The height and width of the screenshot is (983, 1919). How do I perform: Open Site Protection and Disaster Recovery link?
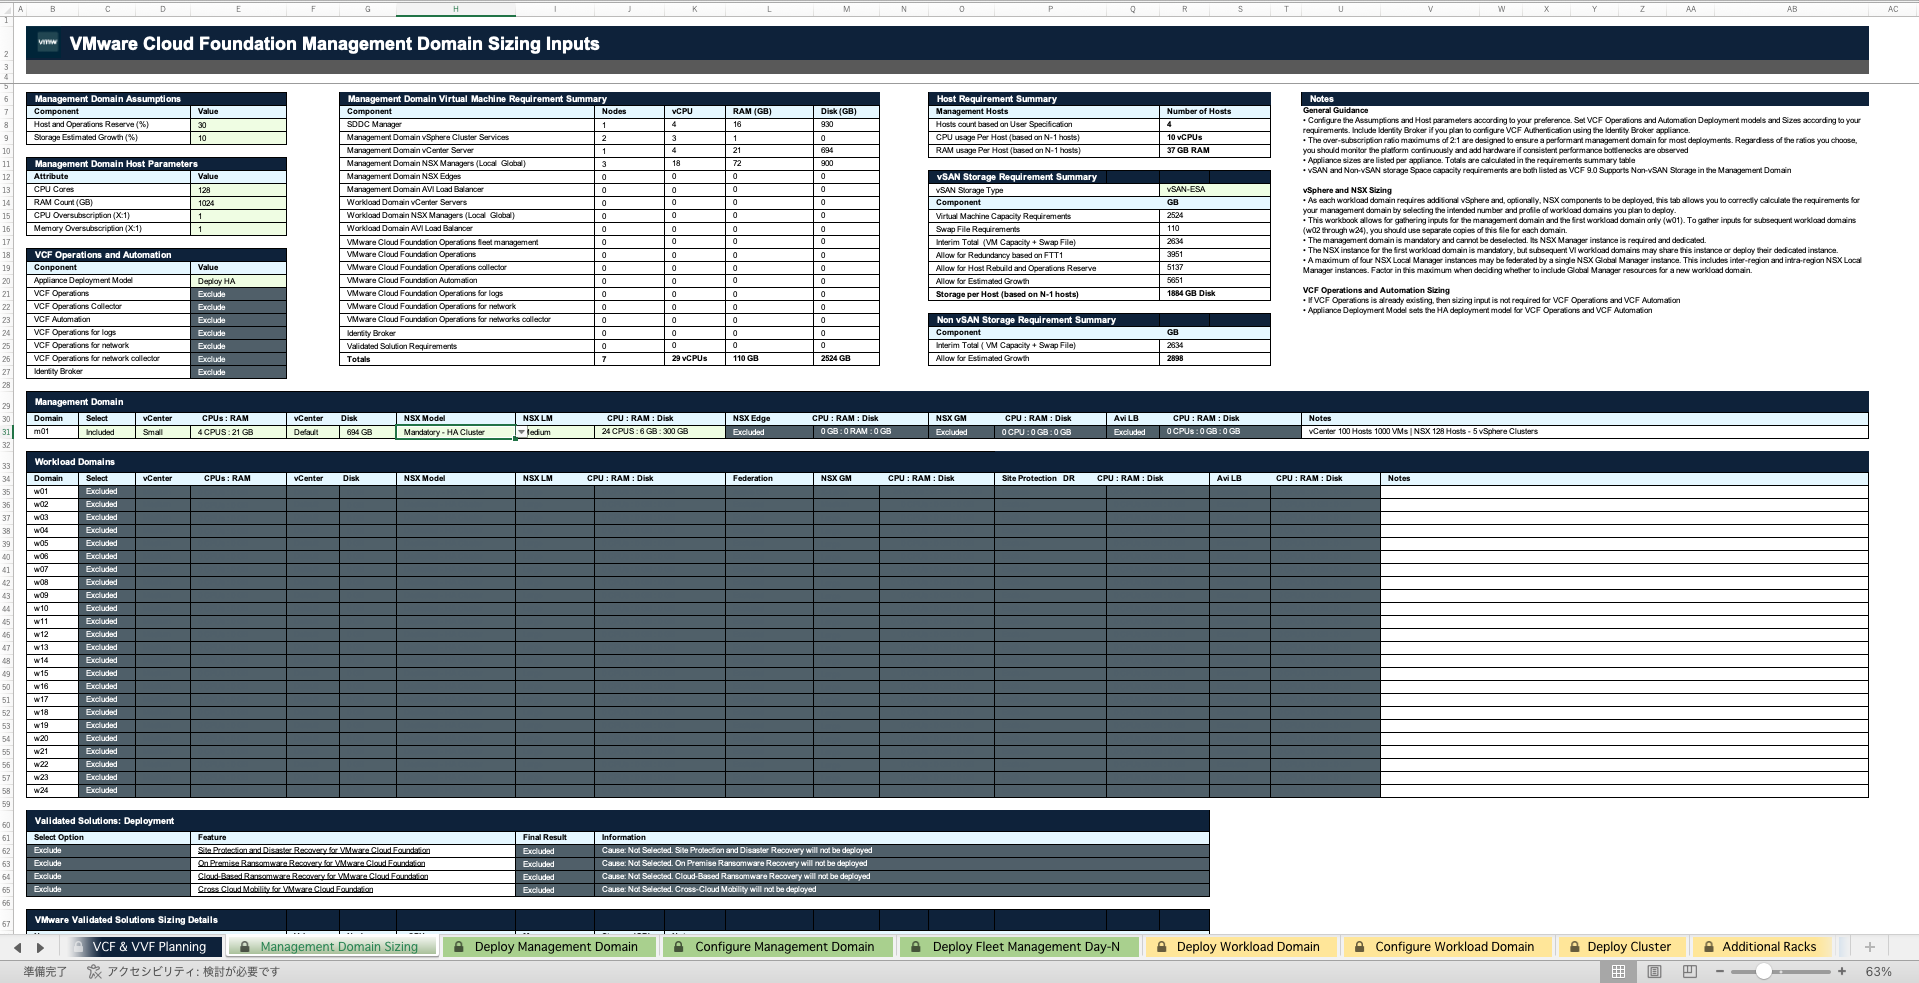[x=314, y=850]
